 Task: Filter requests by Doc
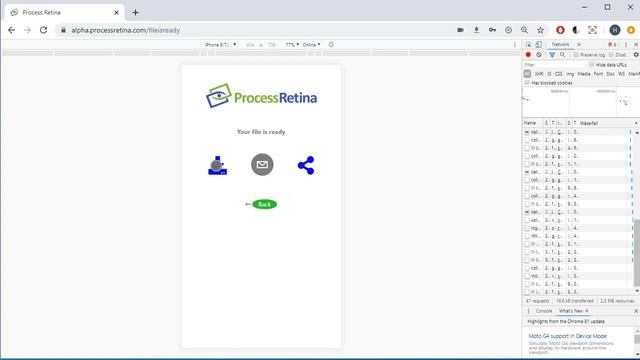[610, 74]
